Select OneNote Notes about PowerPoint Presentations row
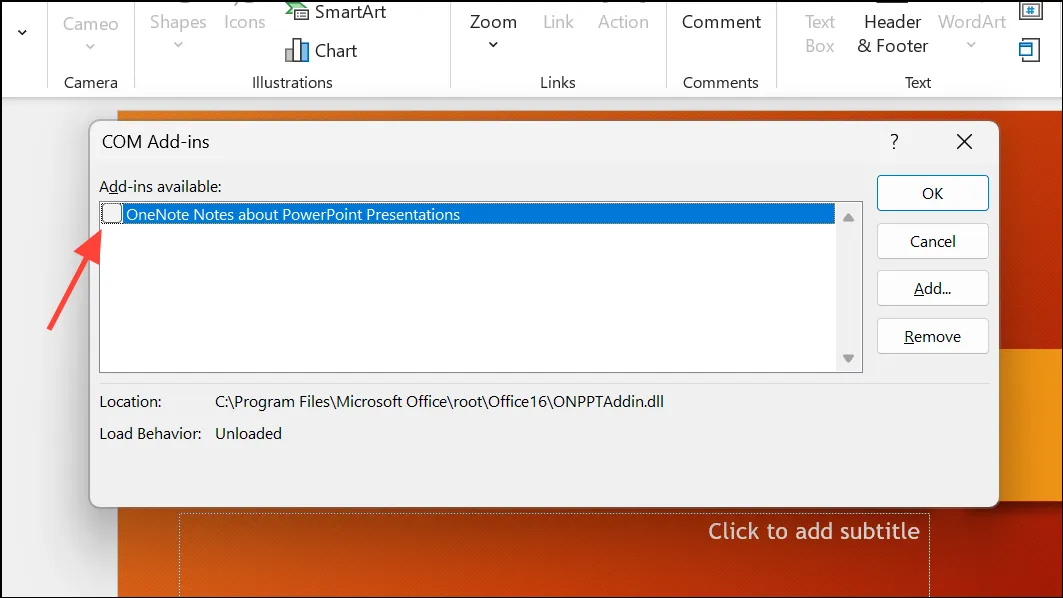This screenshot has width=1063, height=598. point(468,214)
